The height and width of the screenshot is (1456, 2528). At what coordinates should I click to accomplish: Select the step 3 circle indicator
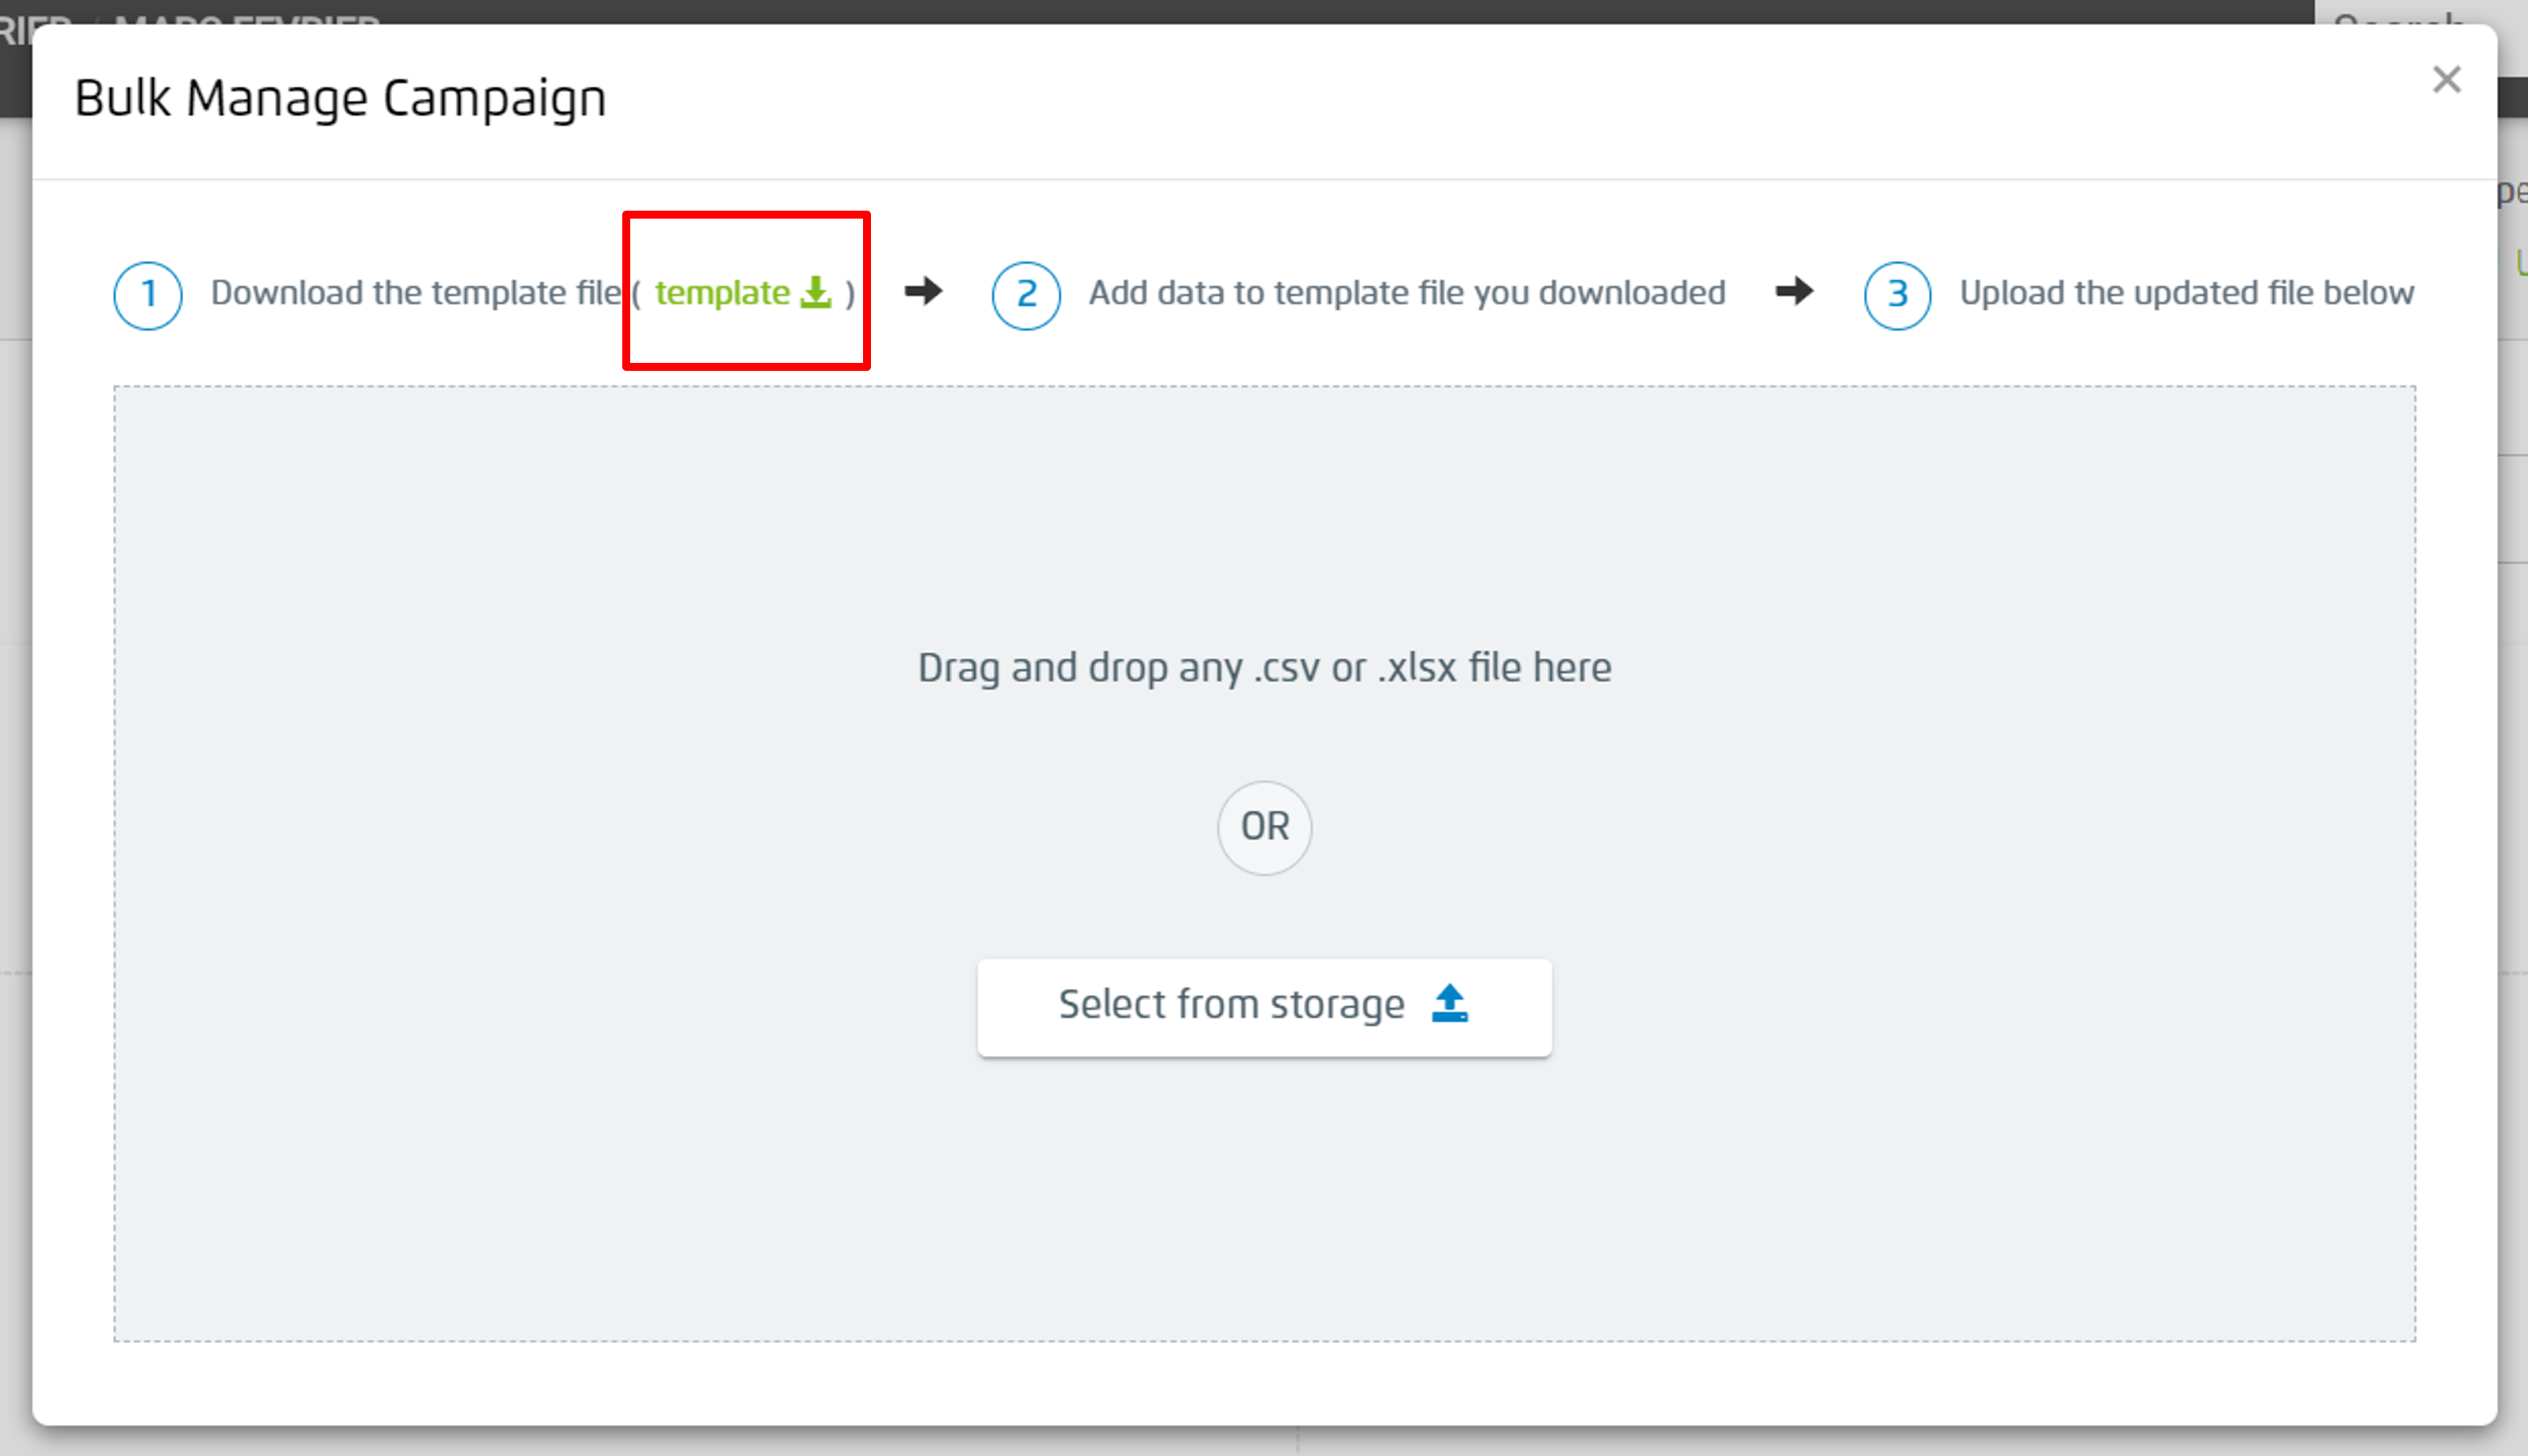(1896, 294)
